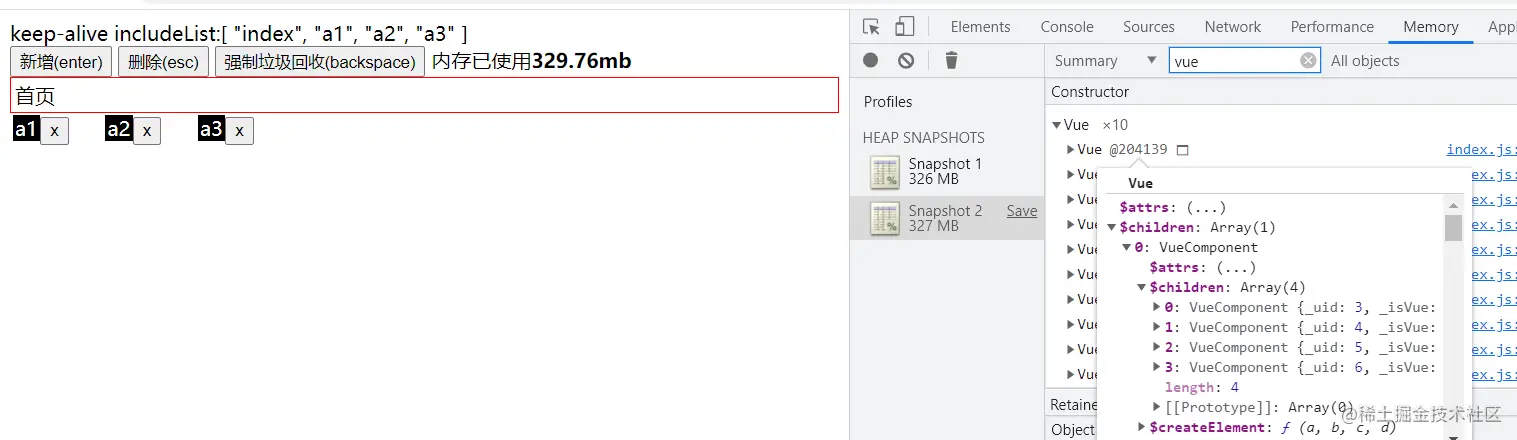Viewport: 1517px width, 440px height.
Task: Click the clear all profiles icon
Action: tap(906, 61)
